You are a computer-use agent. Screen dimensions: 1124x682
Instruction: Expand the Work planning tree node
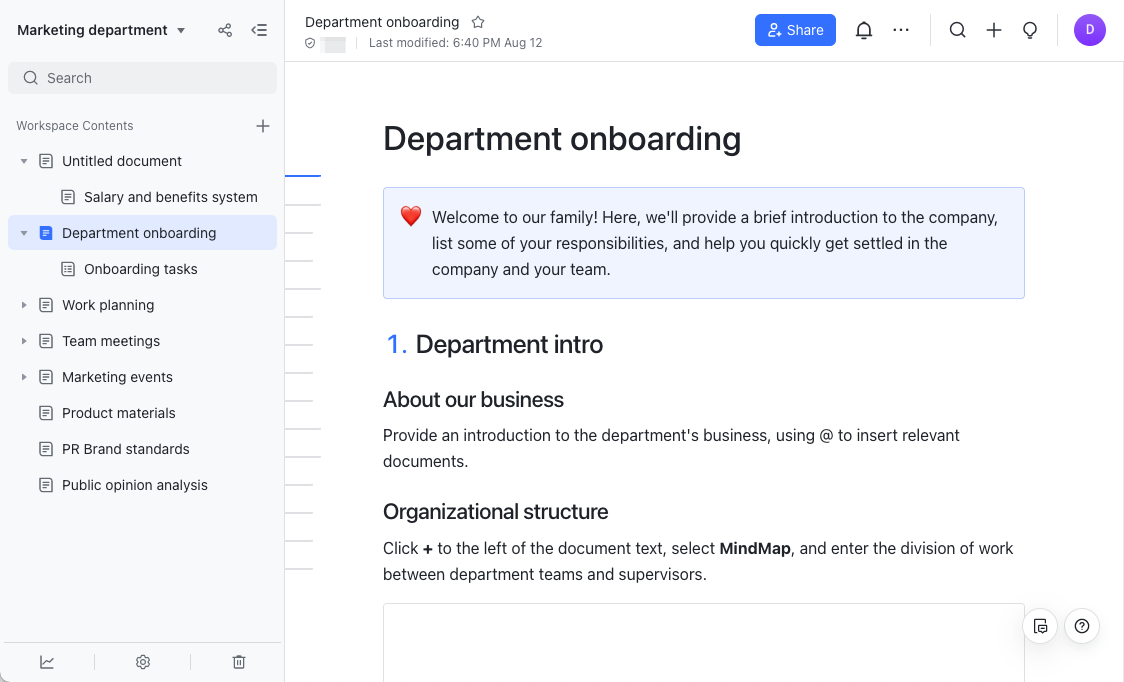[24, 305]
